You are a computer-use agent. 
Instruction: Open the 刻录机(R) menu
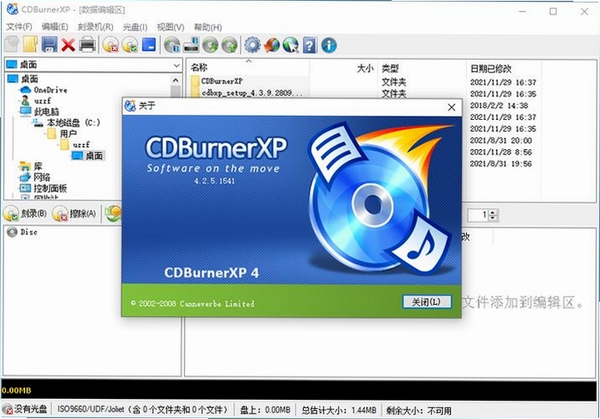click(95, 27)
